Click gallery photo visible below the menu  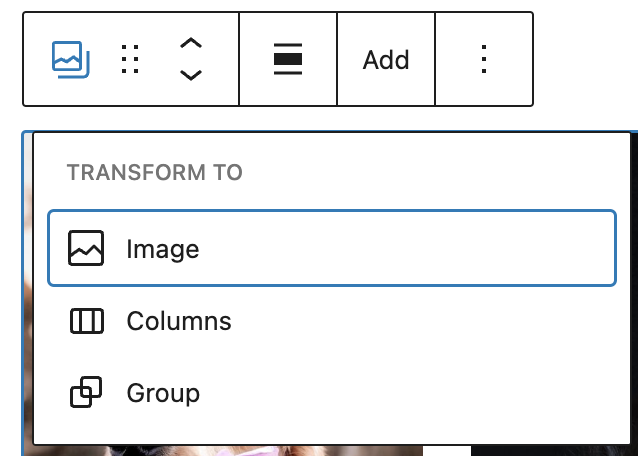click(x=250, y=450)
